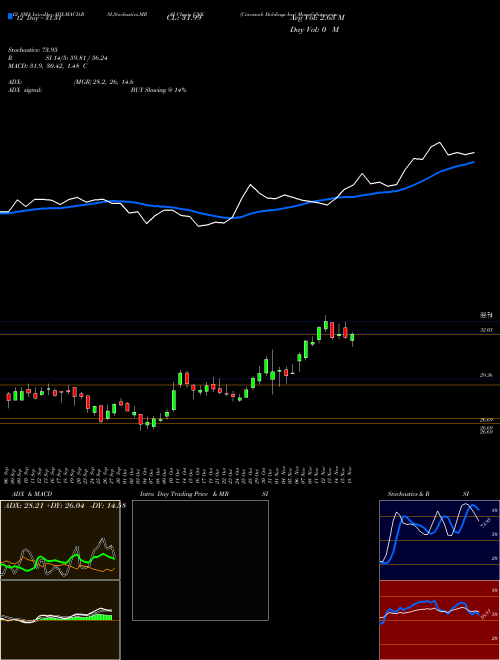Image resolution: width=500 pixels, height=660 pixels.
Task: Click the "ADX: 28.21 +DY: 26.04 -DY: 14.58" header
Action: [65, 506]
